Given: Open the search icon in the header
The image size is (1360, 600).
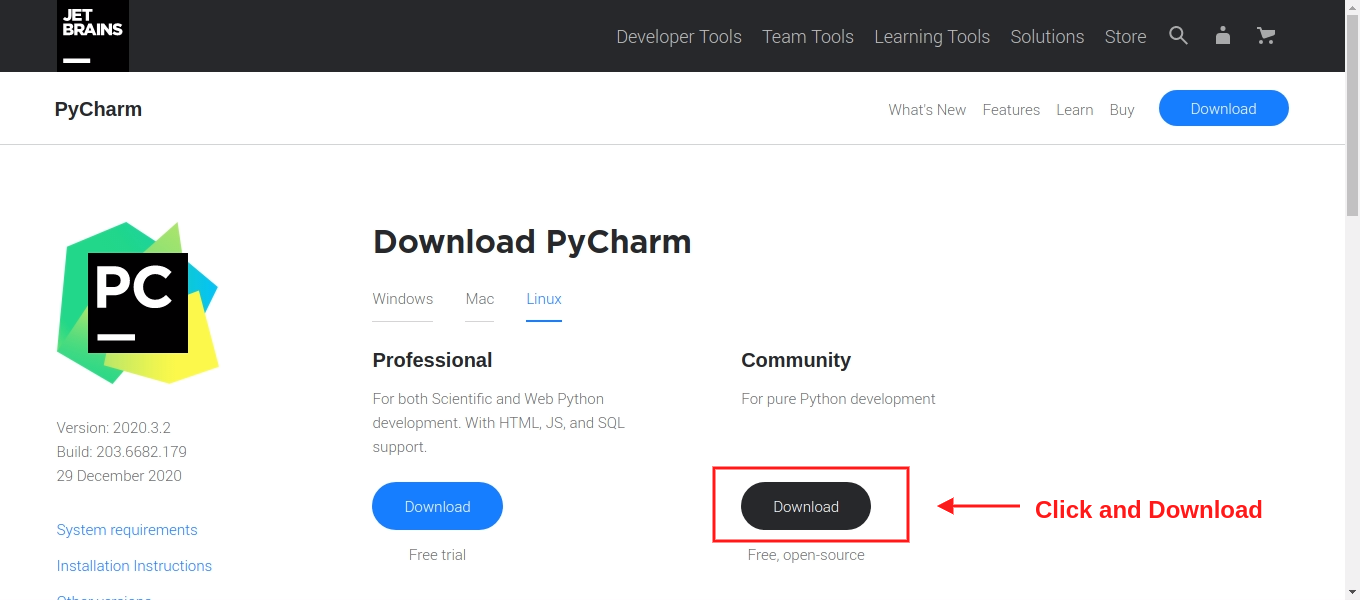Looking at the screenshot, I should tap(1178, 36).
